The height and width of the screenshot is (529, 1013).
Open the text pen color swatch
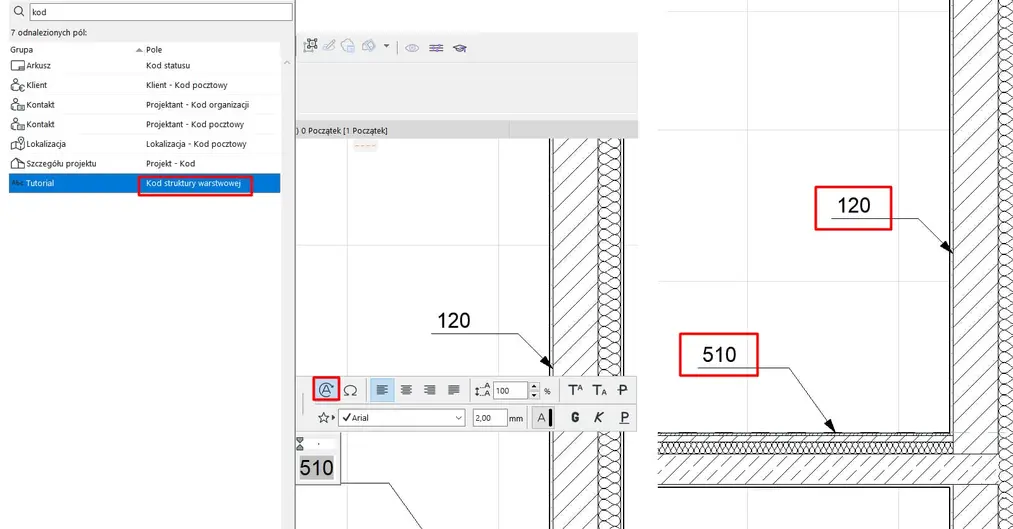coord(543,418)
